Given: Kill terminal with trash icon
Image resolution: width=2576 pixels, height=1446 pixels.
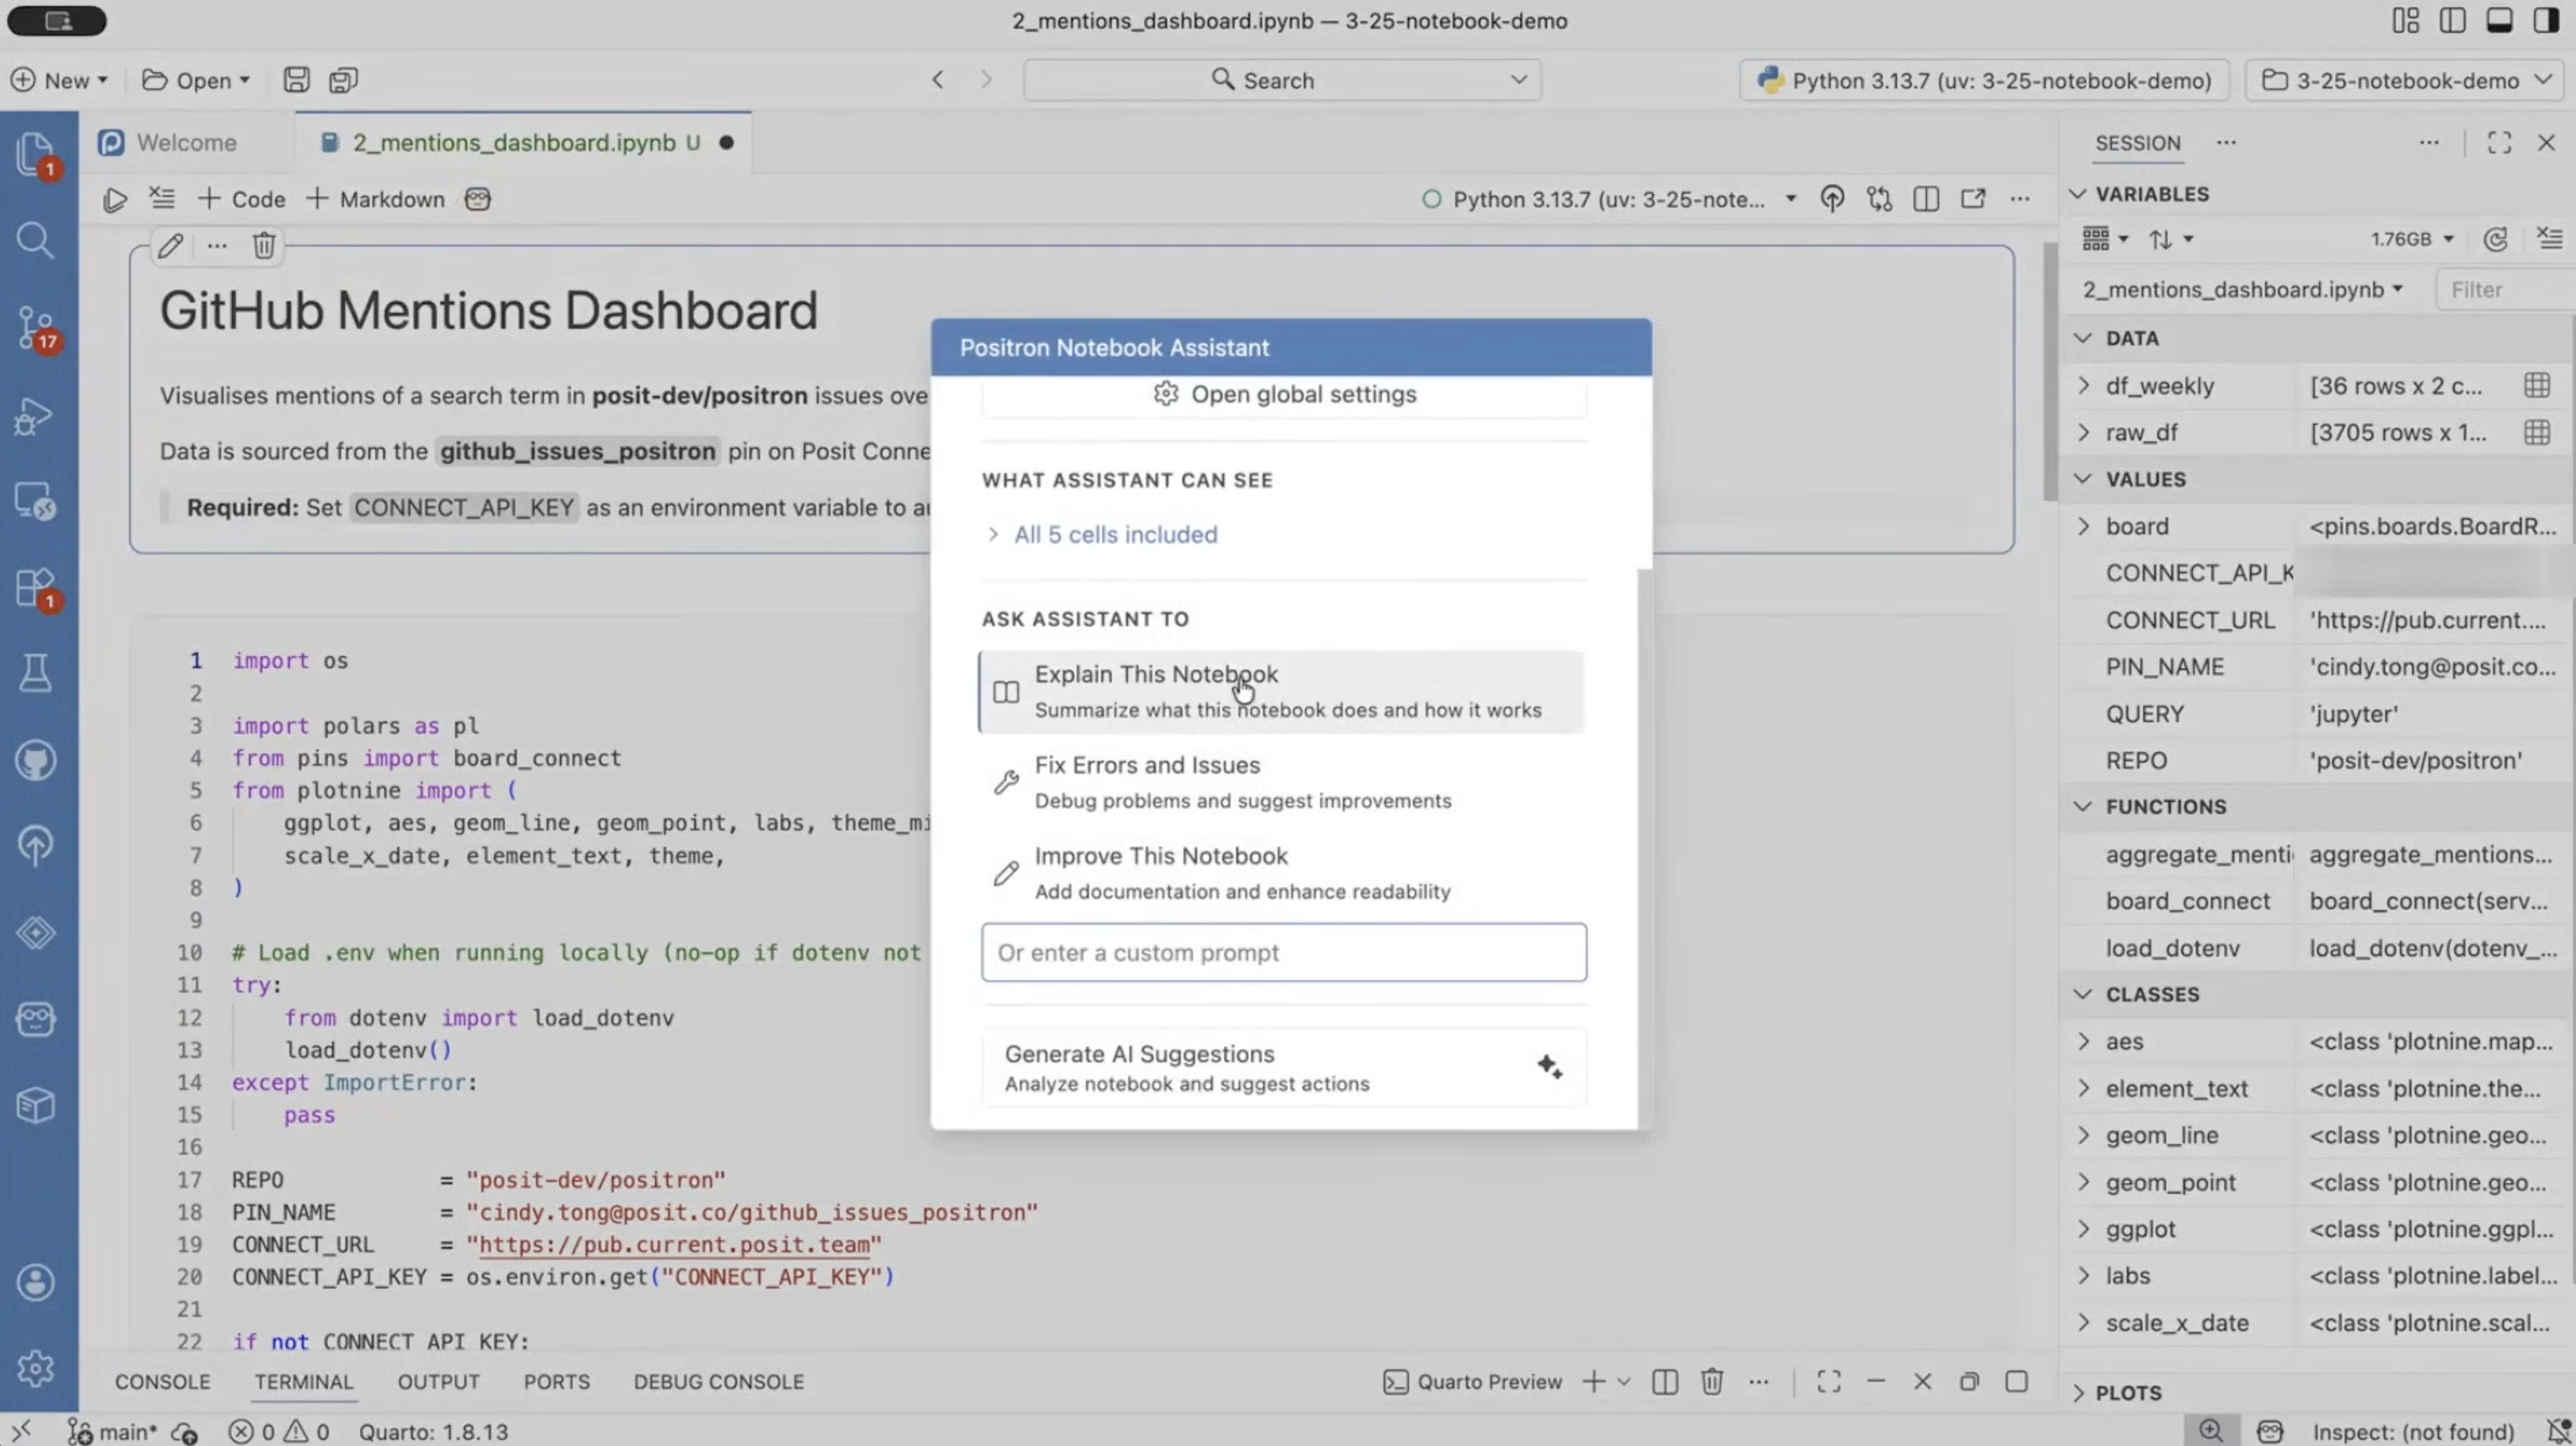Looking at the screenshot, I should point(1712,1381).
